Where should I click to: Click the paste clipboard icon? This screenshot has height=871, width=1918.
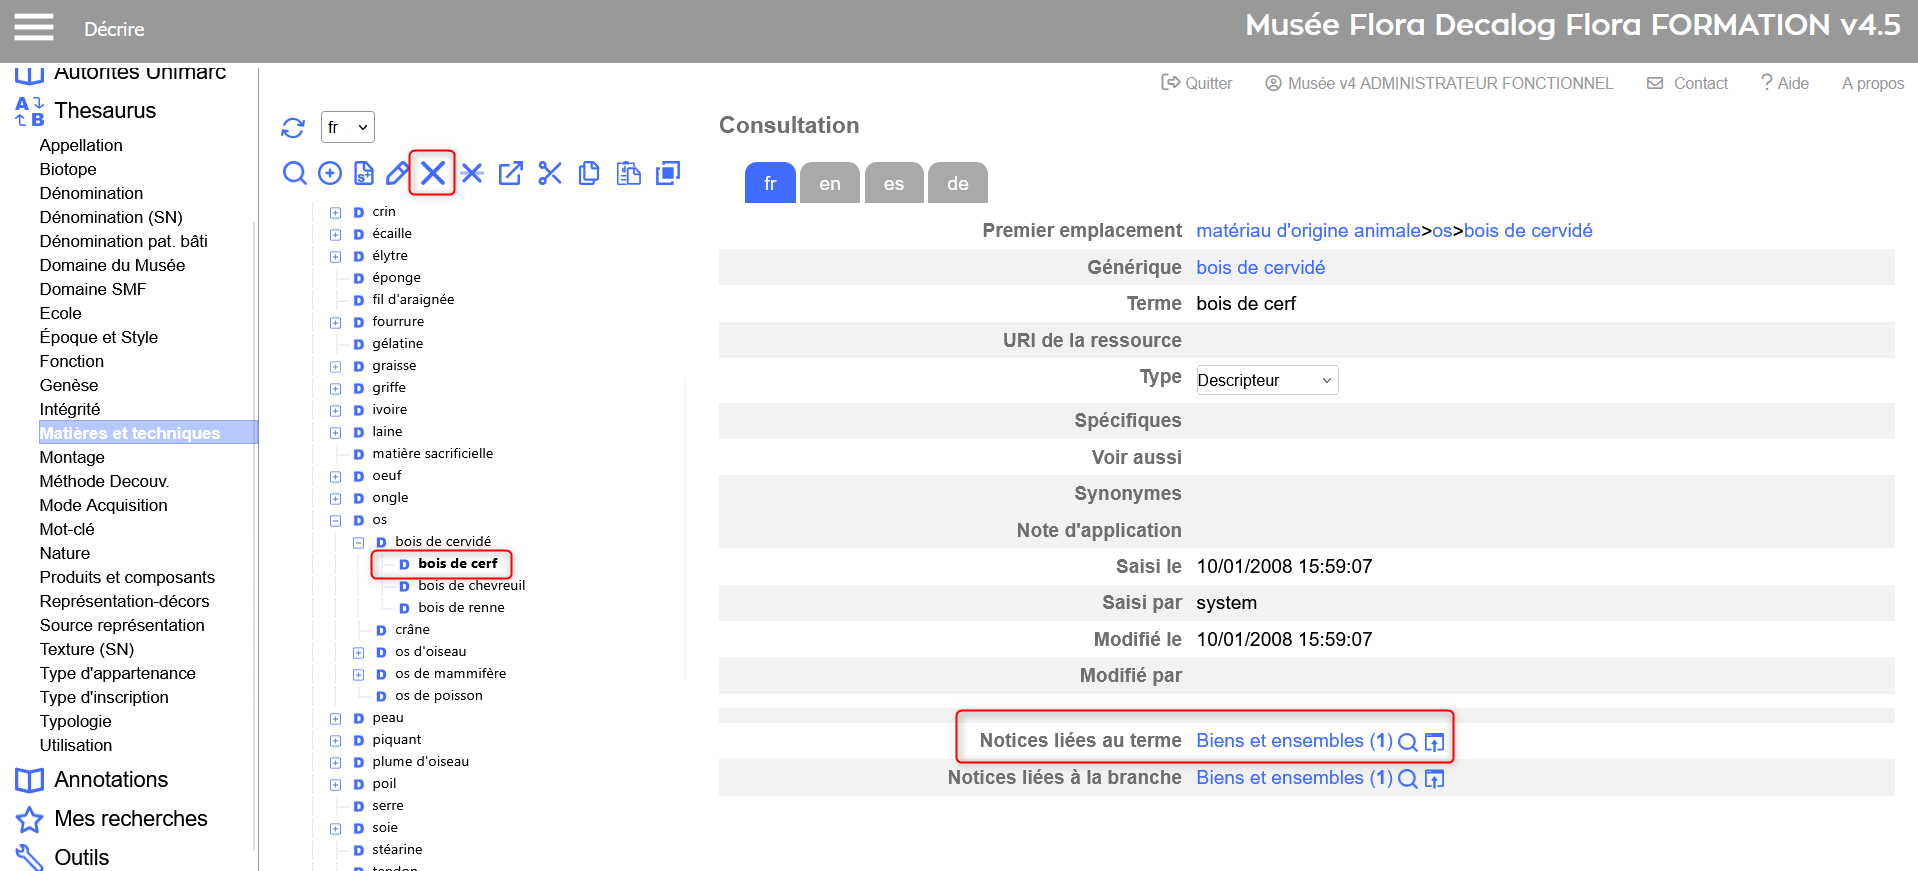click(628, 174)
